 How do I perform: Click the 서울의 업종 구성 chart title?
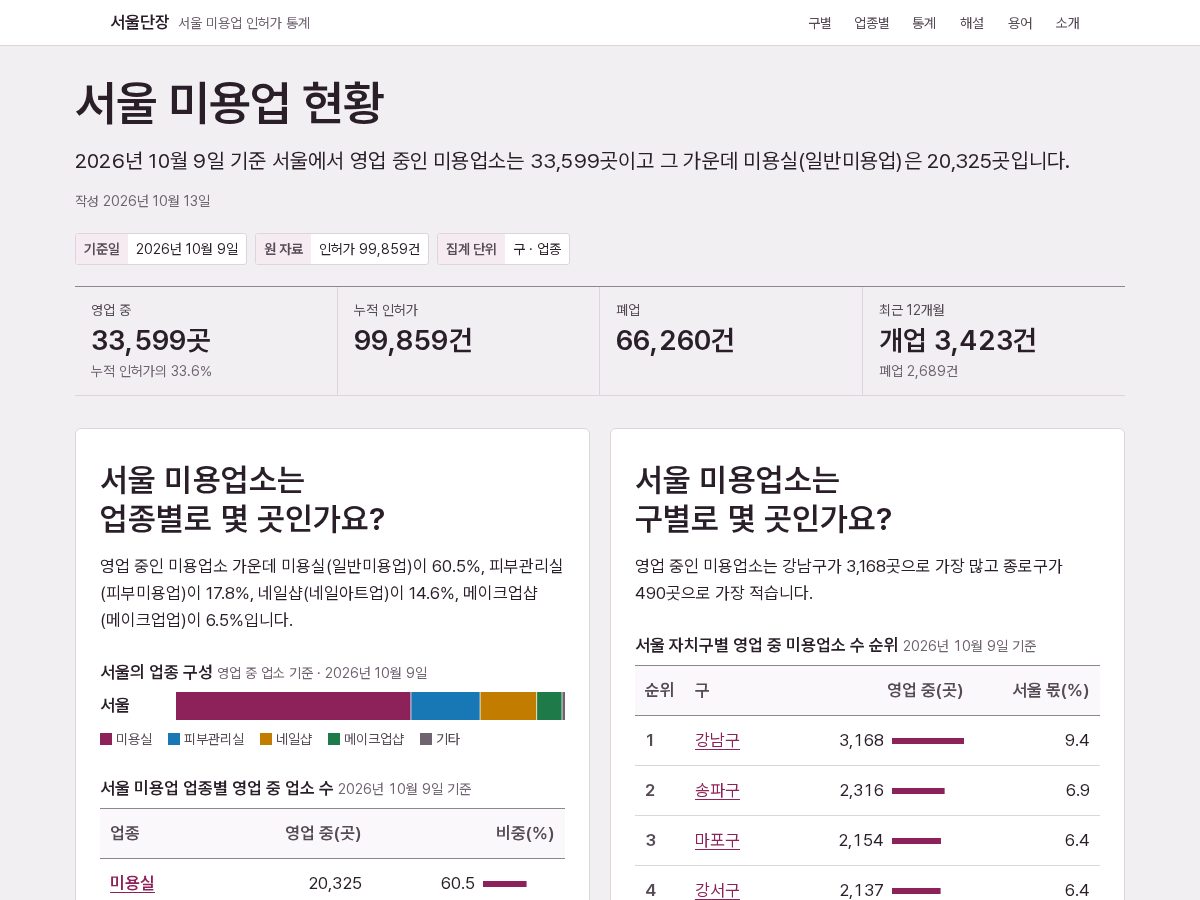(156, 672)
